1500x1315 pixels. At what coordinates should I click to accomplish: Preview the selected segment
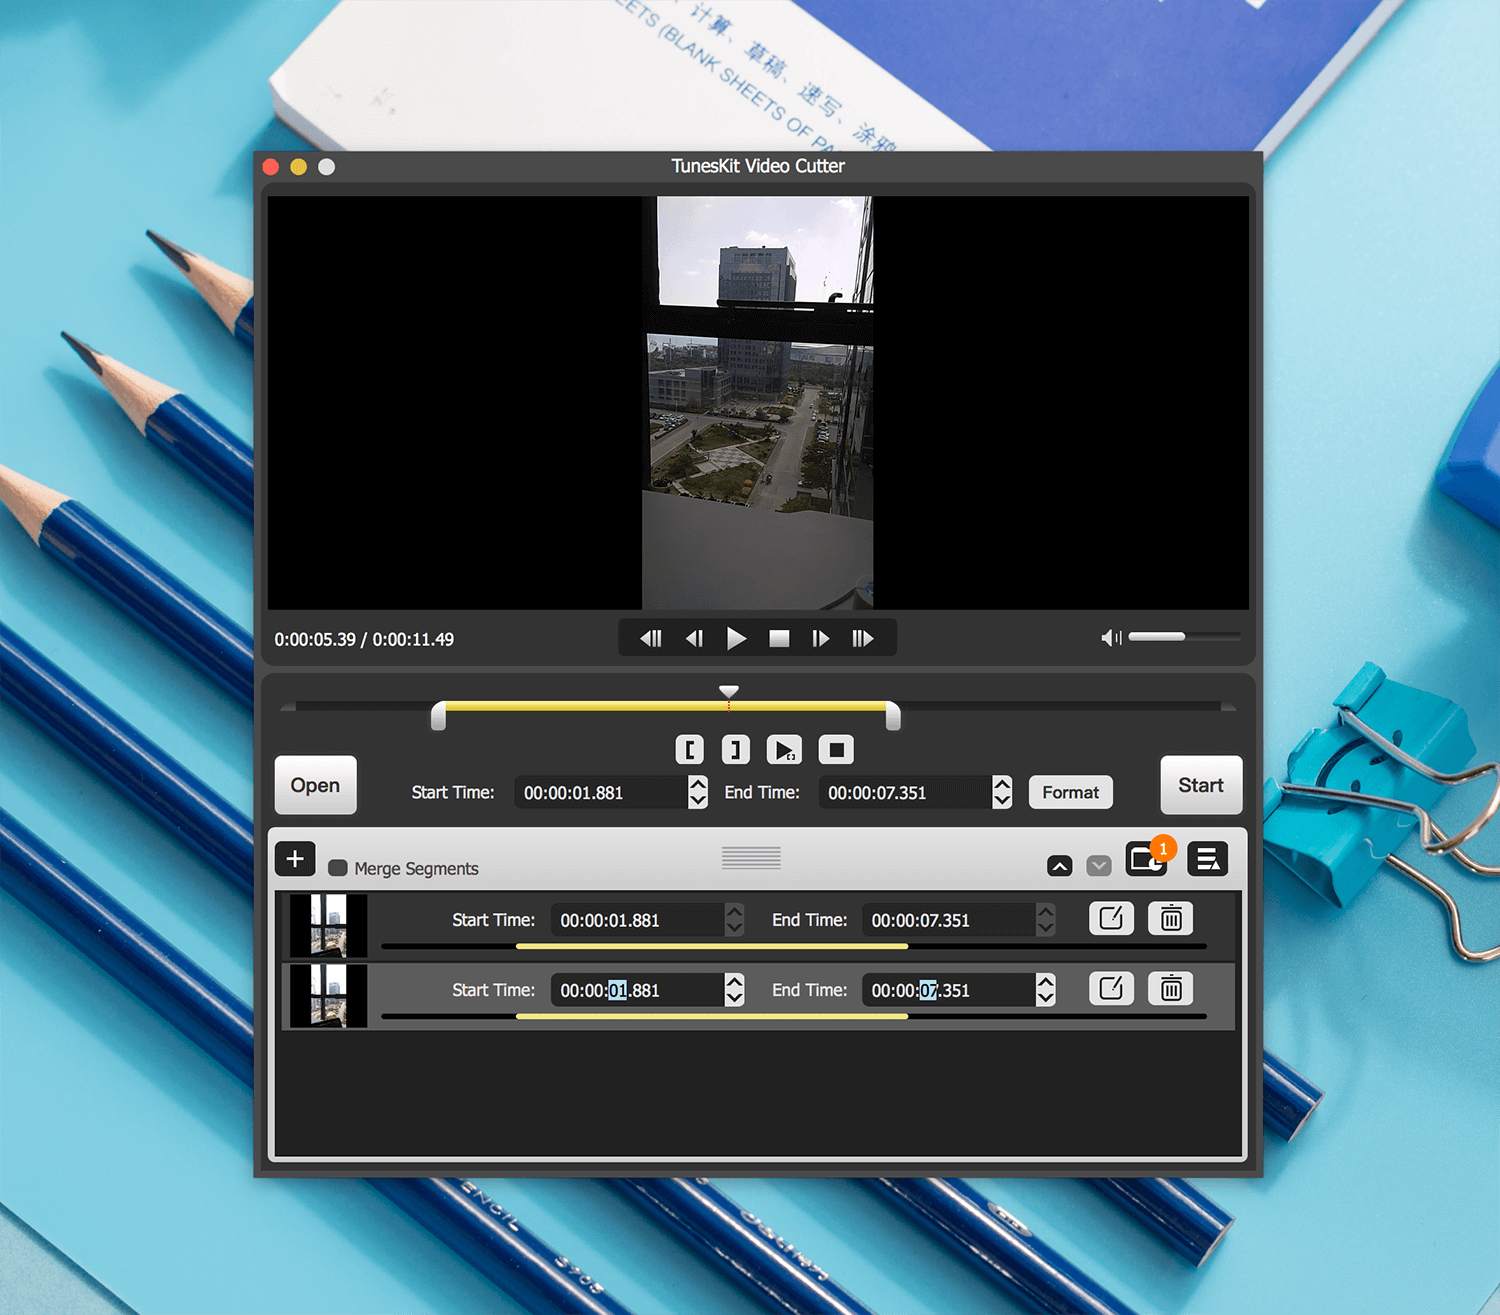[x=784, y=749]
